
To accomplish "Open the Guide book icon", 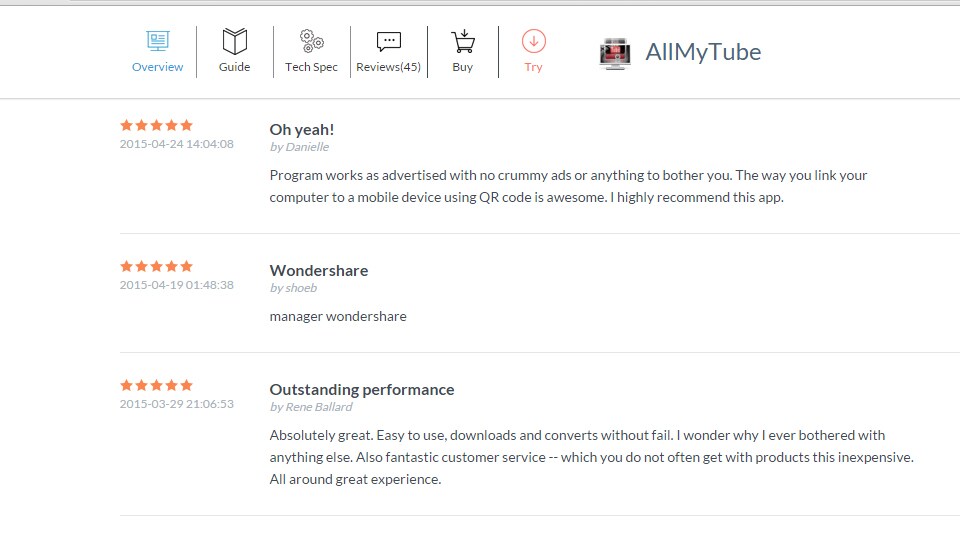I will (x=234, y=41).
